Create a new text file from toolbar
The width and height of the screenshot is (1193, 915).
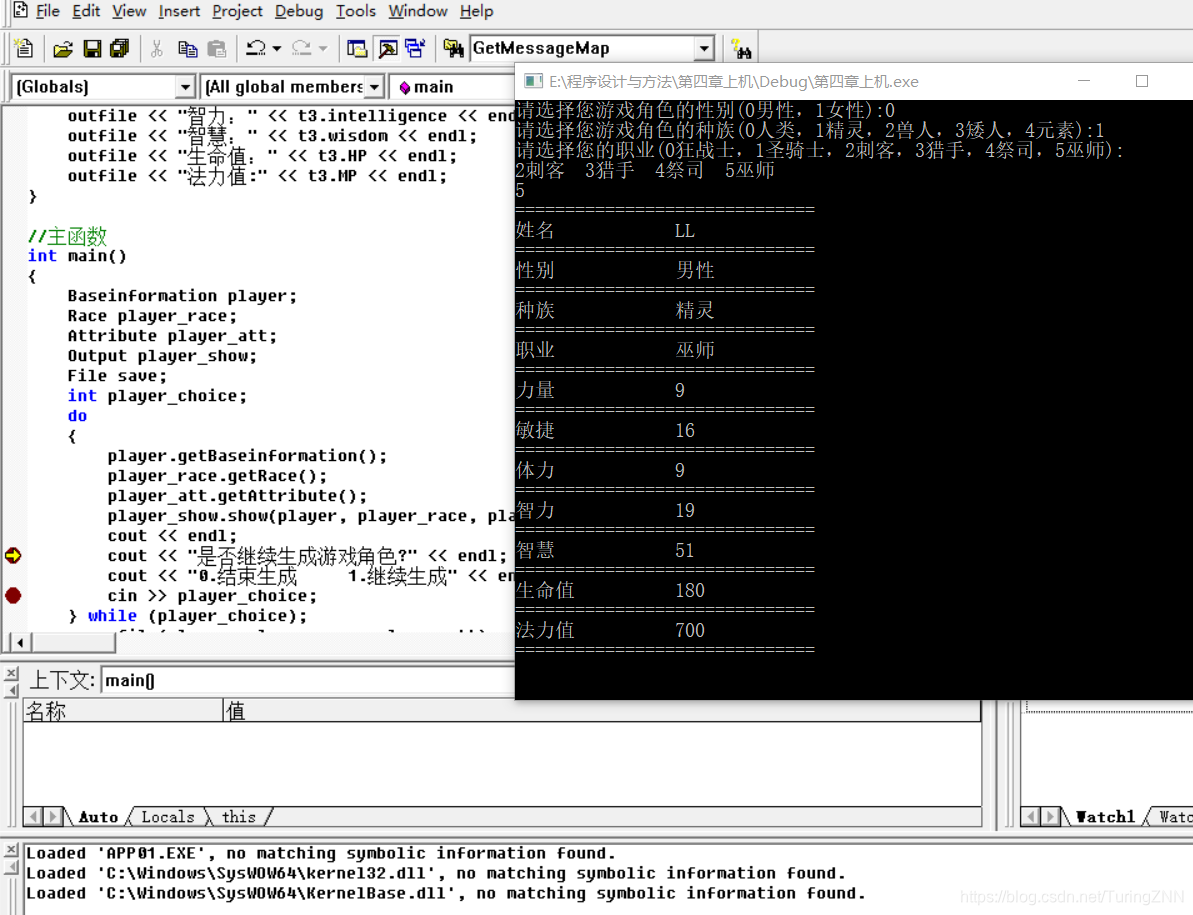[24, 49]
